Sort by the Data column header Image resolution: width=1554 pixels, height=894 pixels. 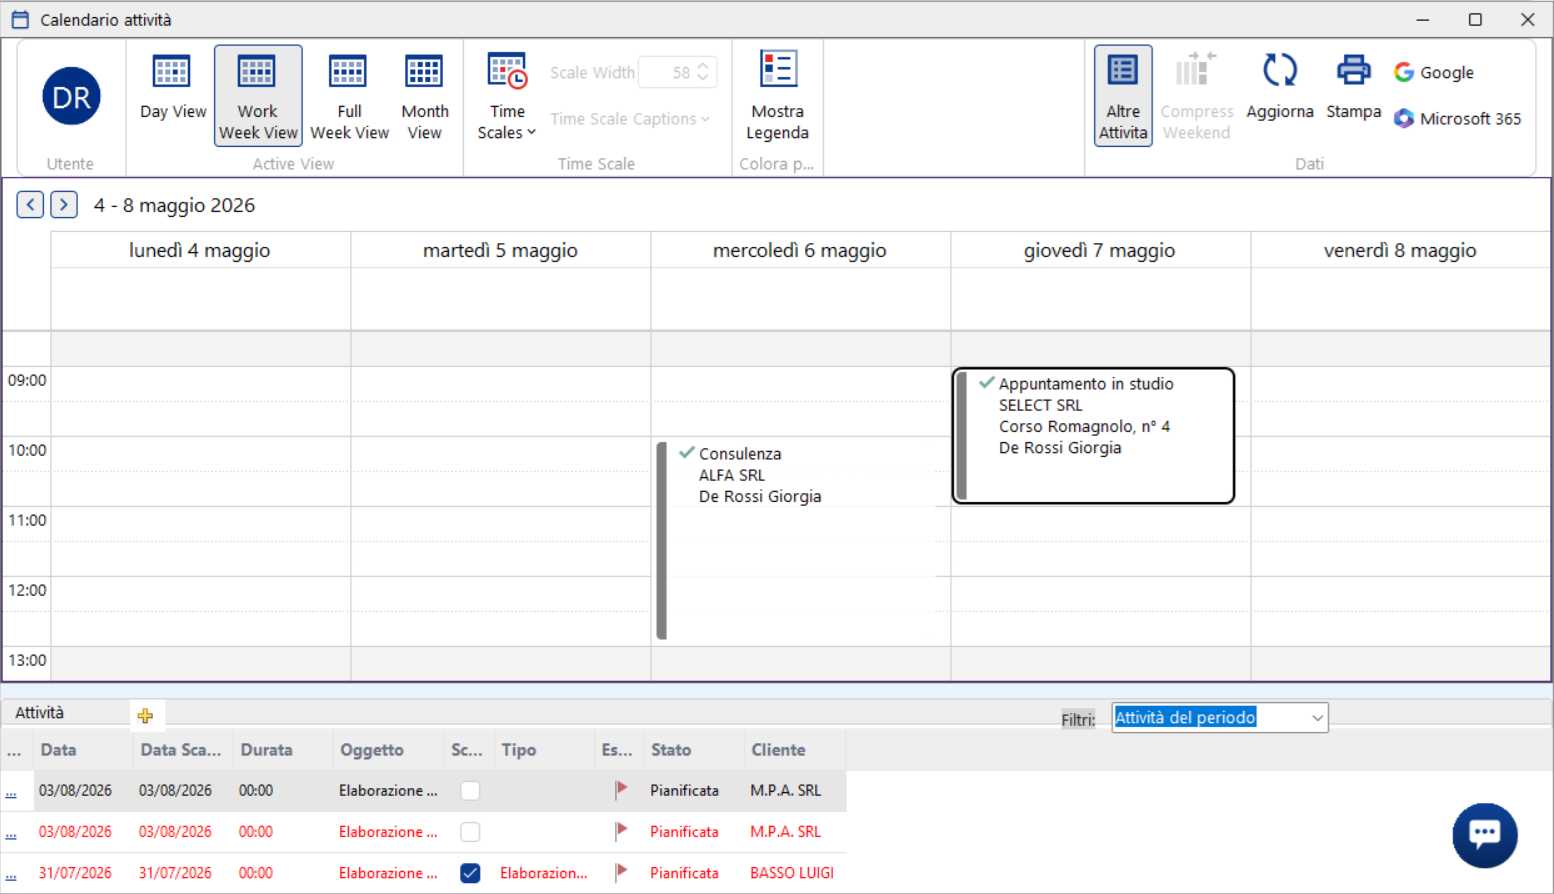pyautogui.click(x=83, y=750)
